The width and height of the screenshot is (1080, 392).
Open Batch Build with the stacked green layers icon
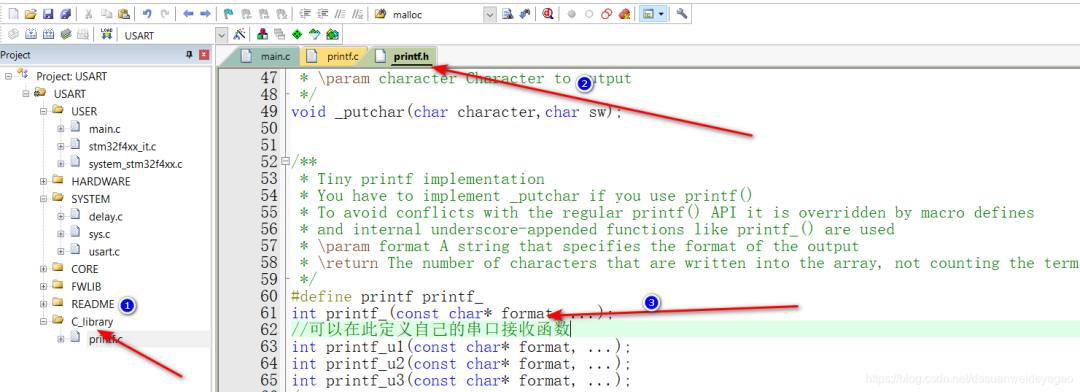[65, 34]
